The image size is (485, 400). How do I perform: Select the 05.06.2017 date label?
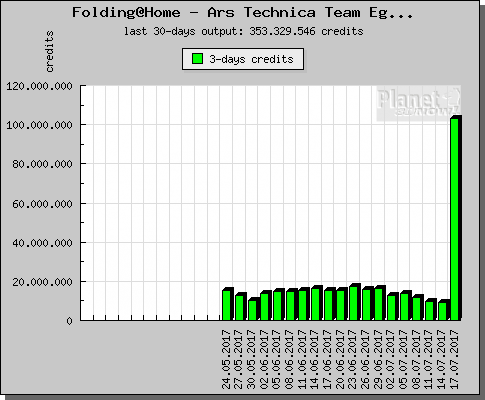[277, 359]
